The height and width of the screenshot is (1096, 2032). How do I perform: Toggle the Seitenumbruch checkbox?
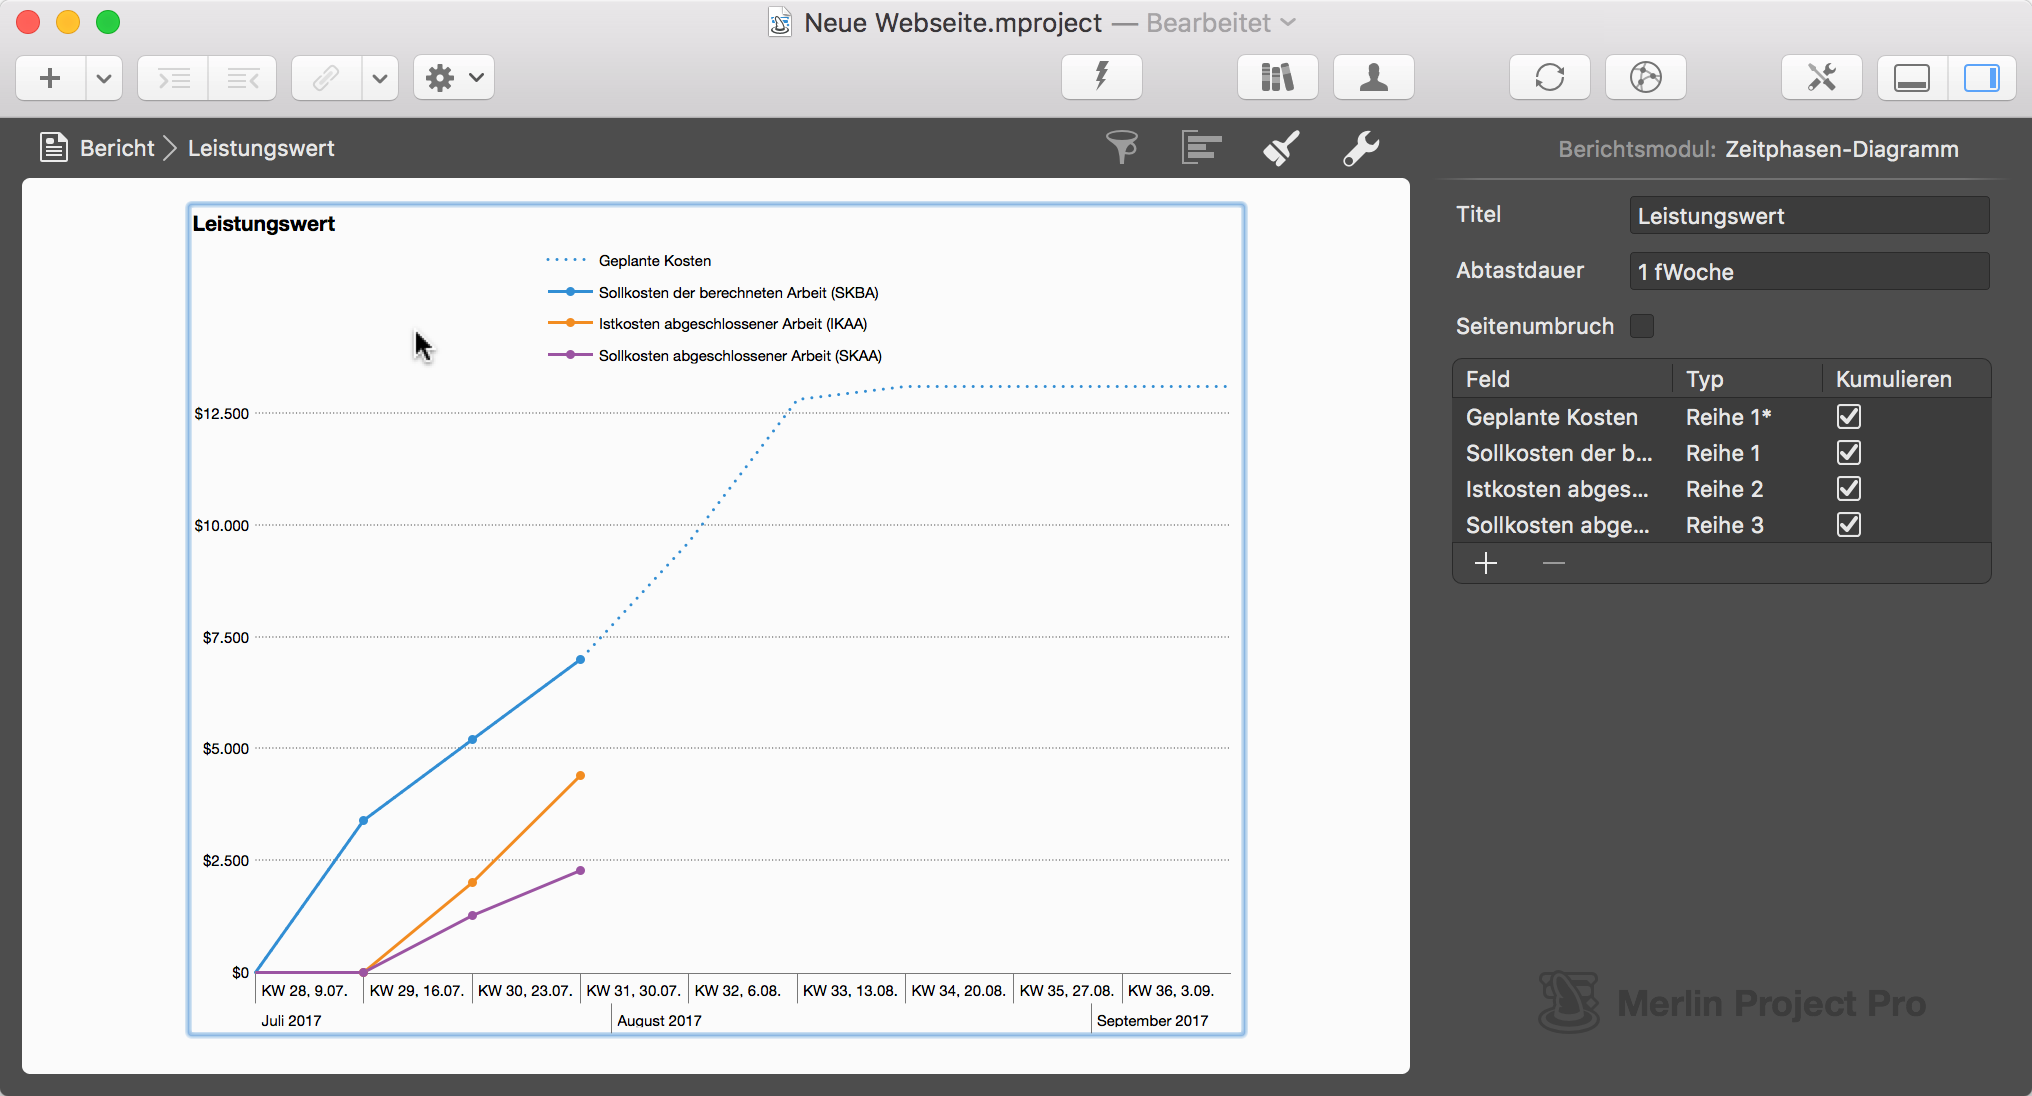(1642, 326)
